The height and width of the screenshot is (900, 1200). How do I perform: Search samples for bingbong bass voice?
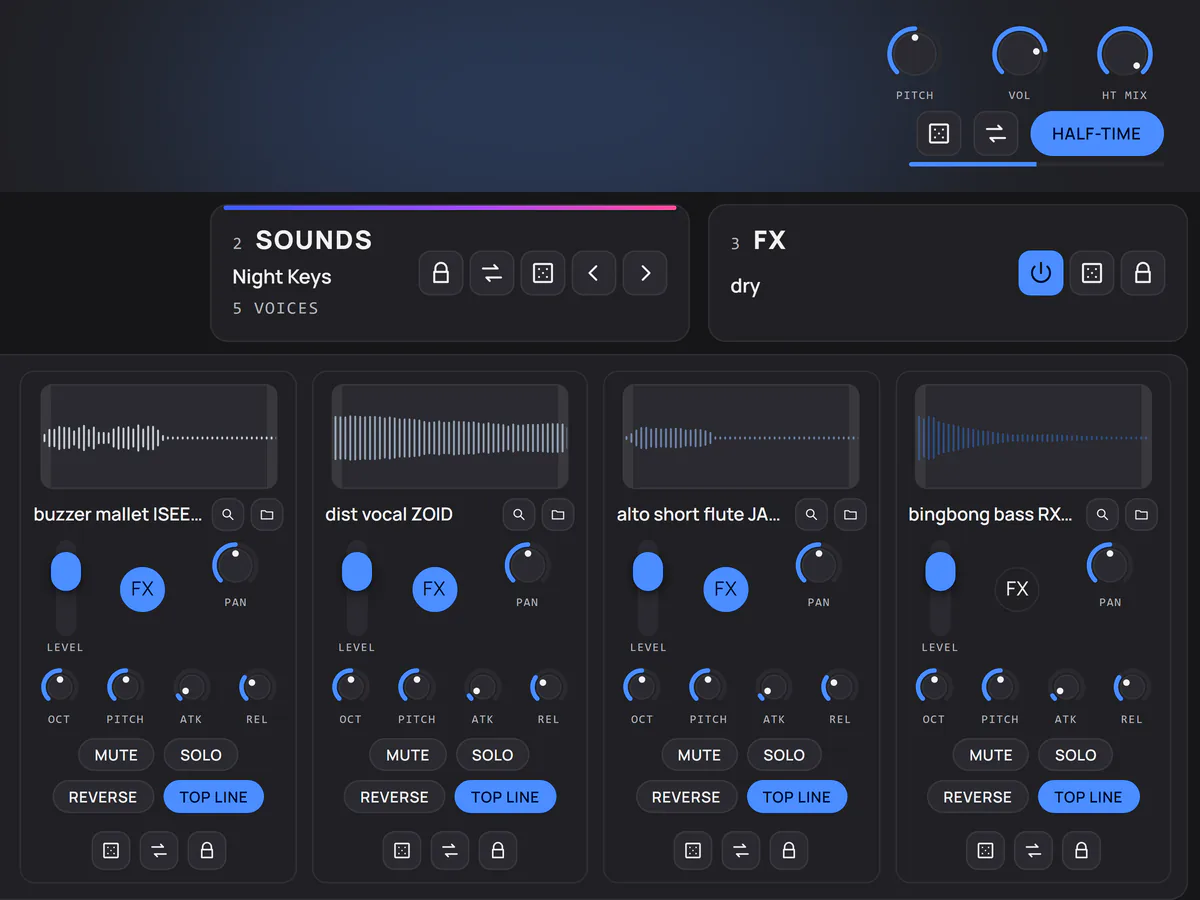(x=1102, y=514)
